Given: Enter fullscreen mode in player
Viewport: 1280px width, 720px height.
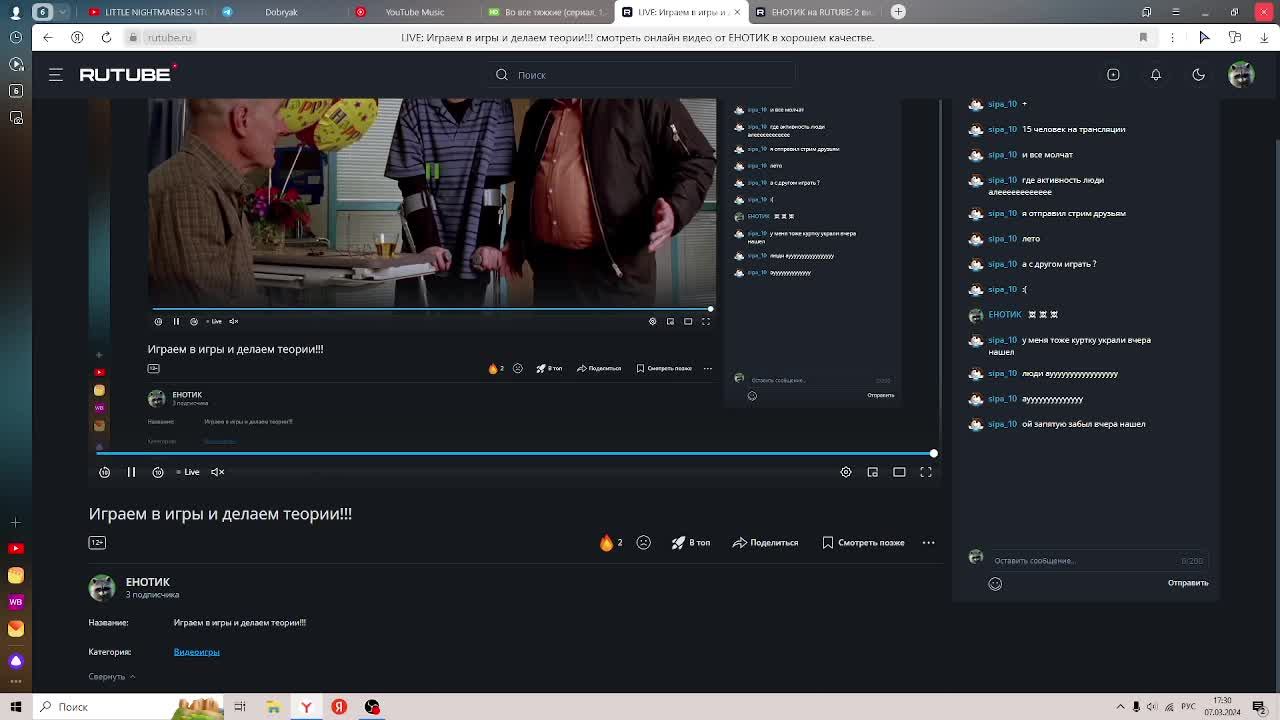Looking at the screenshot, I should click(x=926, y=472).
